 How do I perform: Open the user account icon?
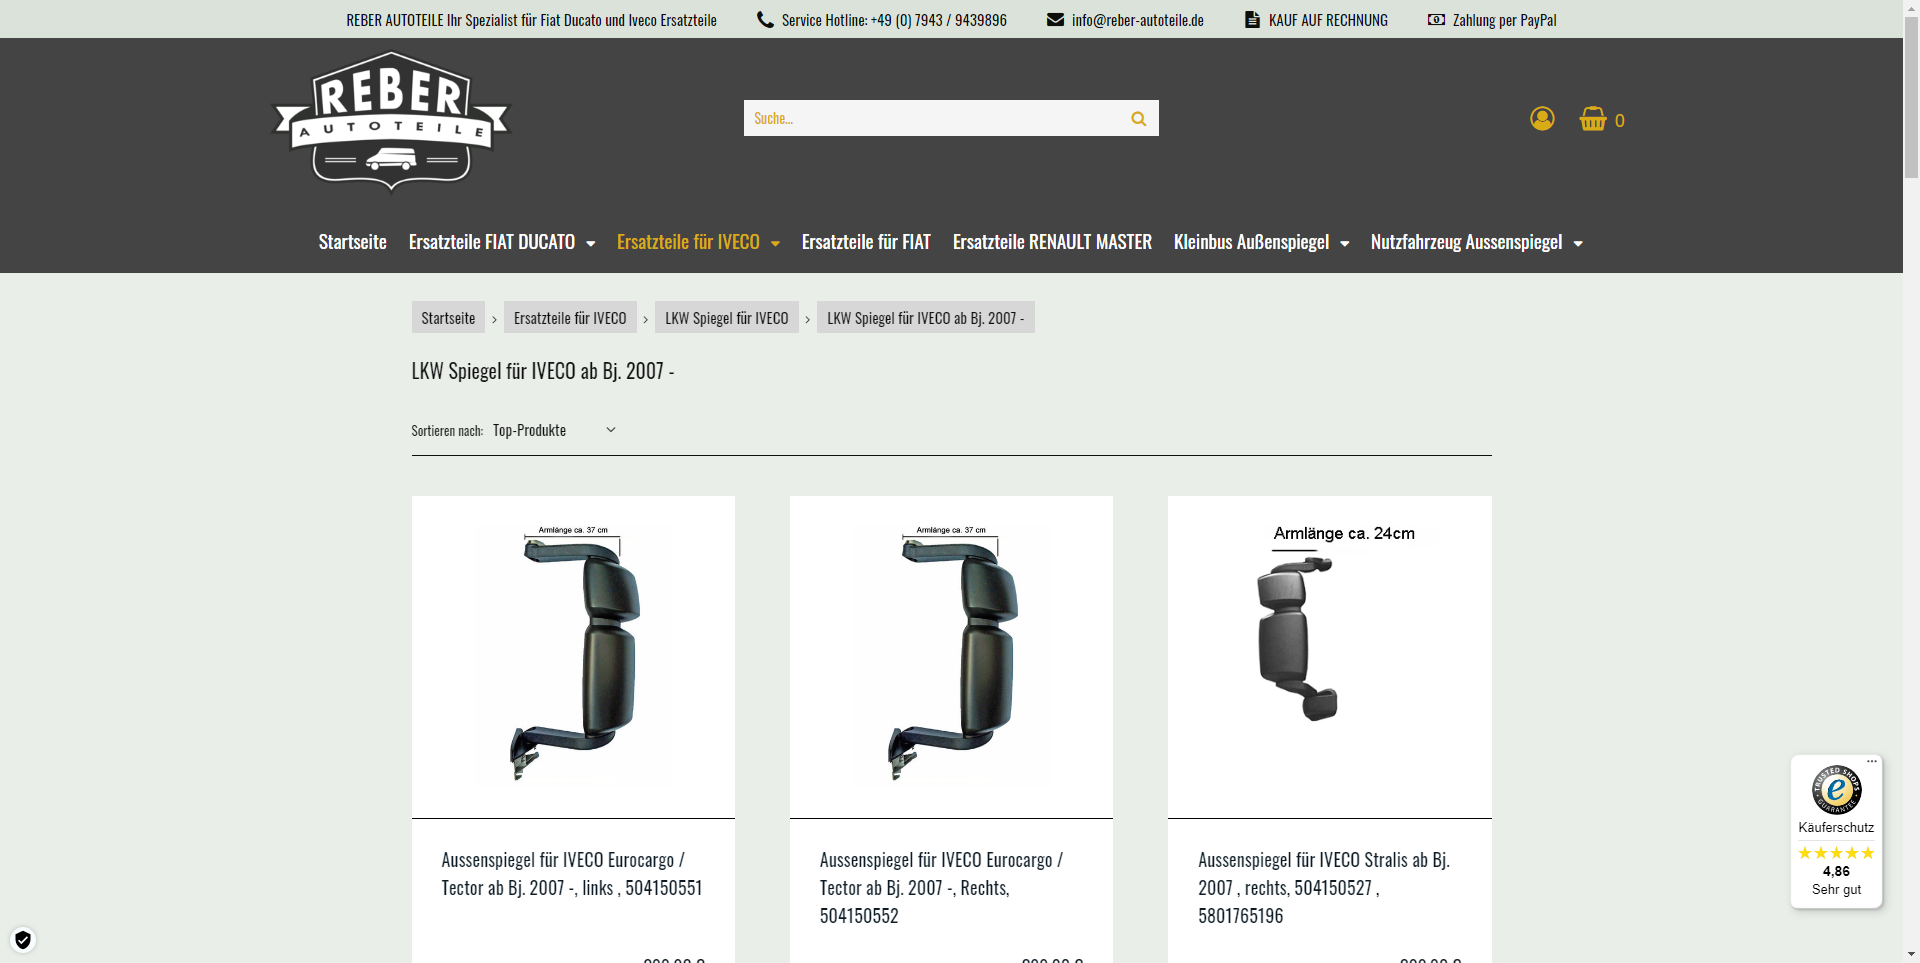tap(1542, 119)
